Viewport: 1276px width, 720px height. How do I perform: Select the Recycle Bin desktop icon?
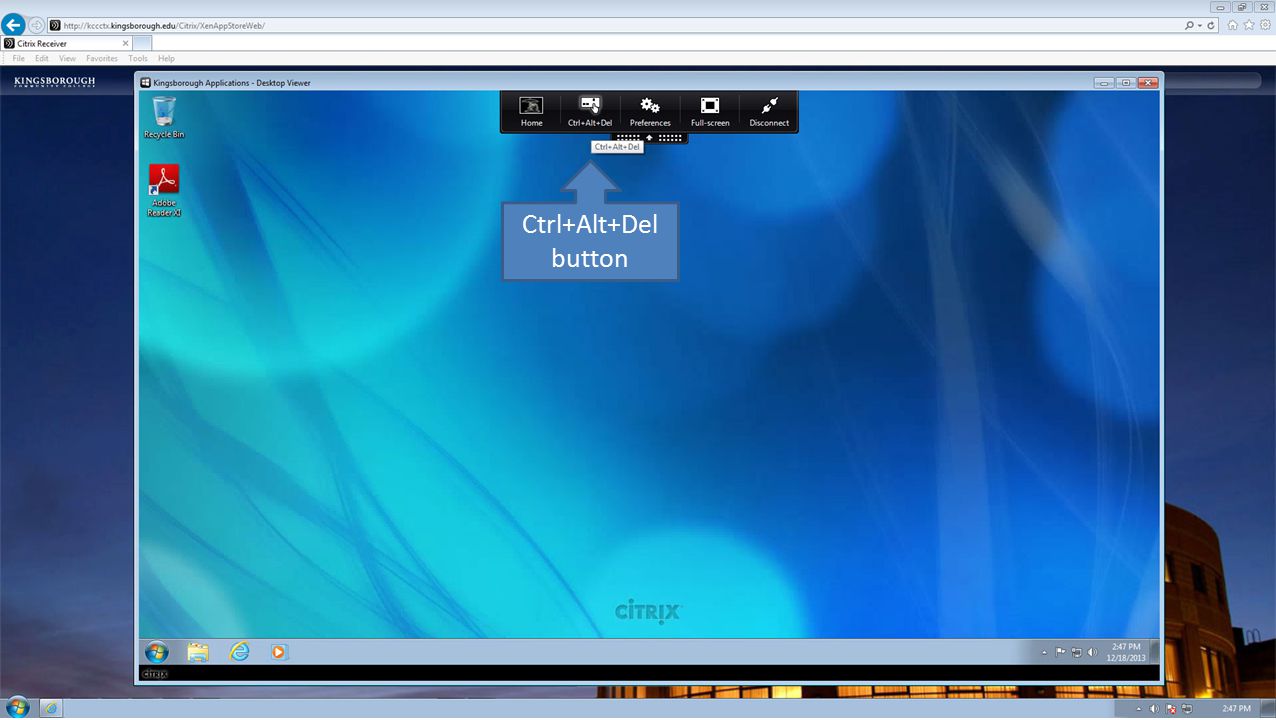pyautogui.click(x=164, y=117)
